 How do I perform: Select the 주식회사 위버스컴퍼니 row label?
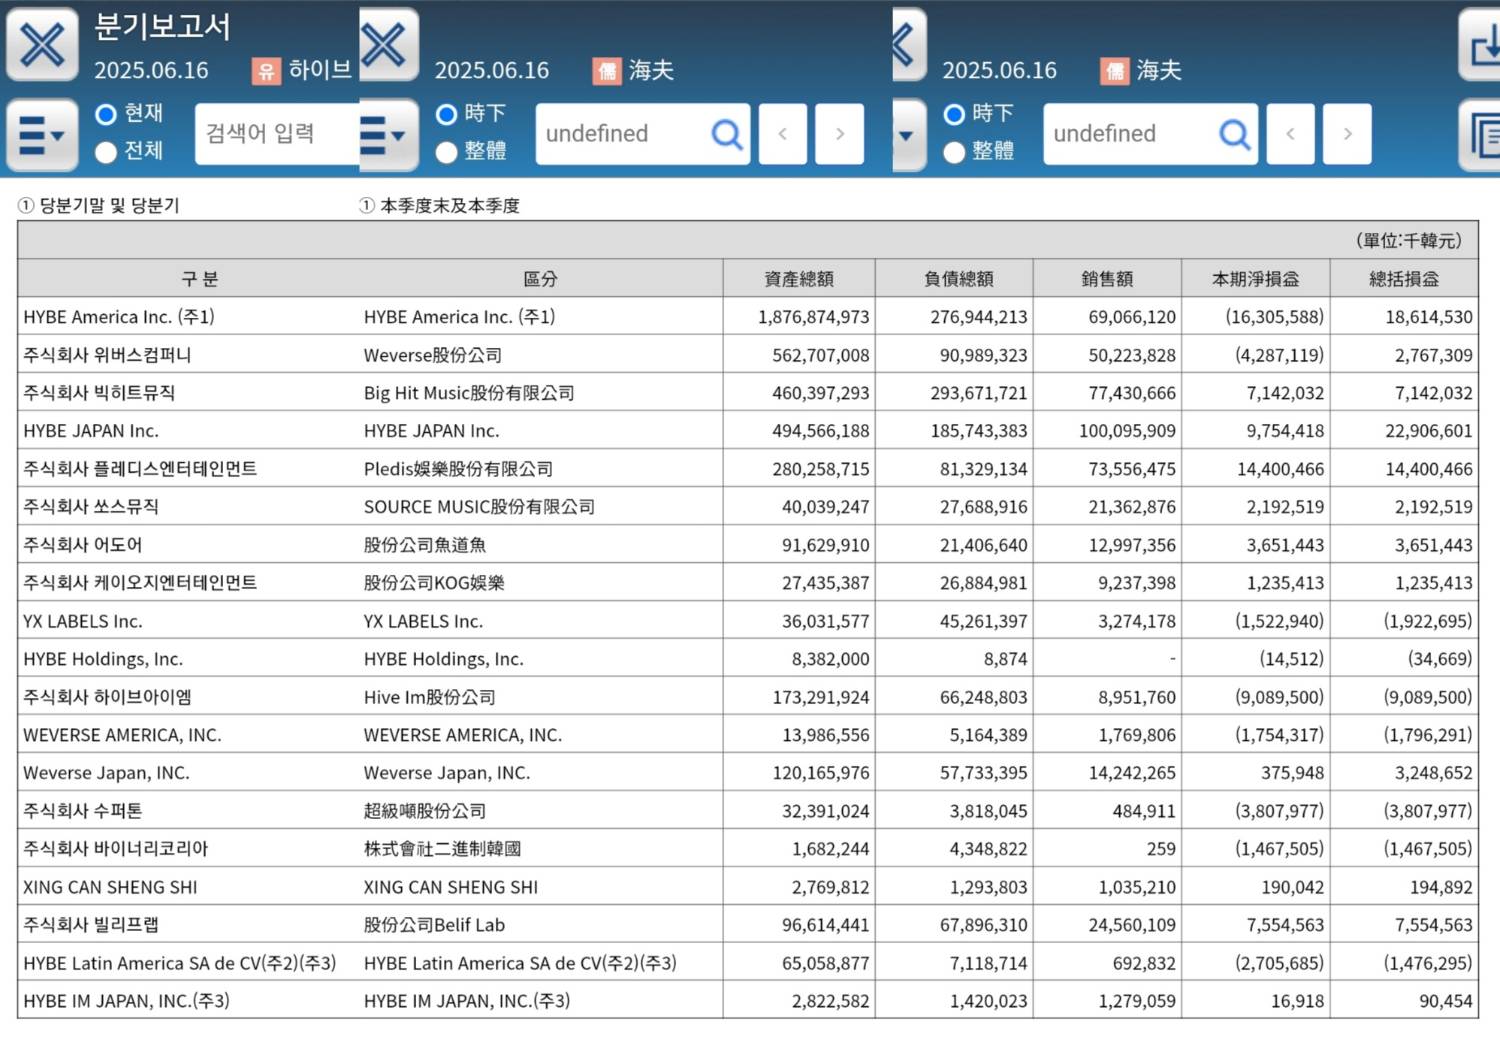pos(107,355)
